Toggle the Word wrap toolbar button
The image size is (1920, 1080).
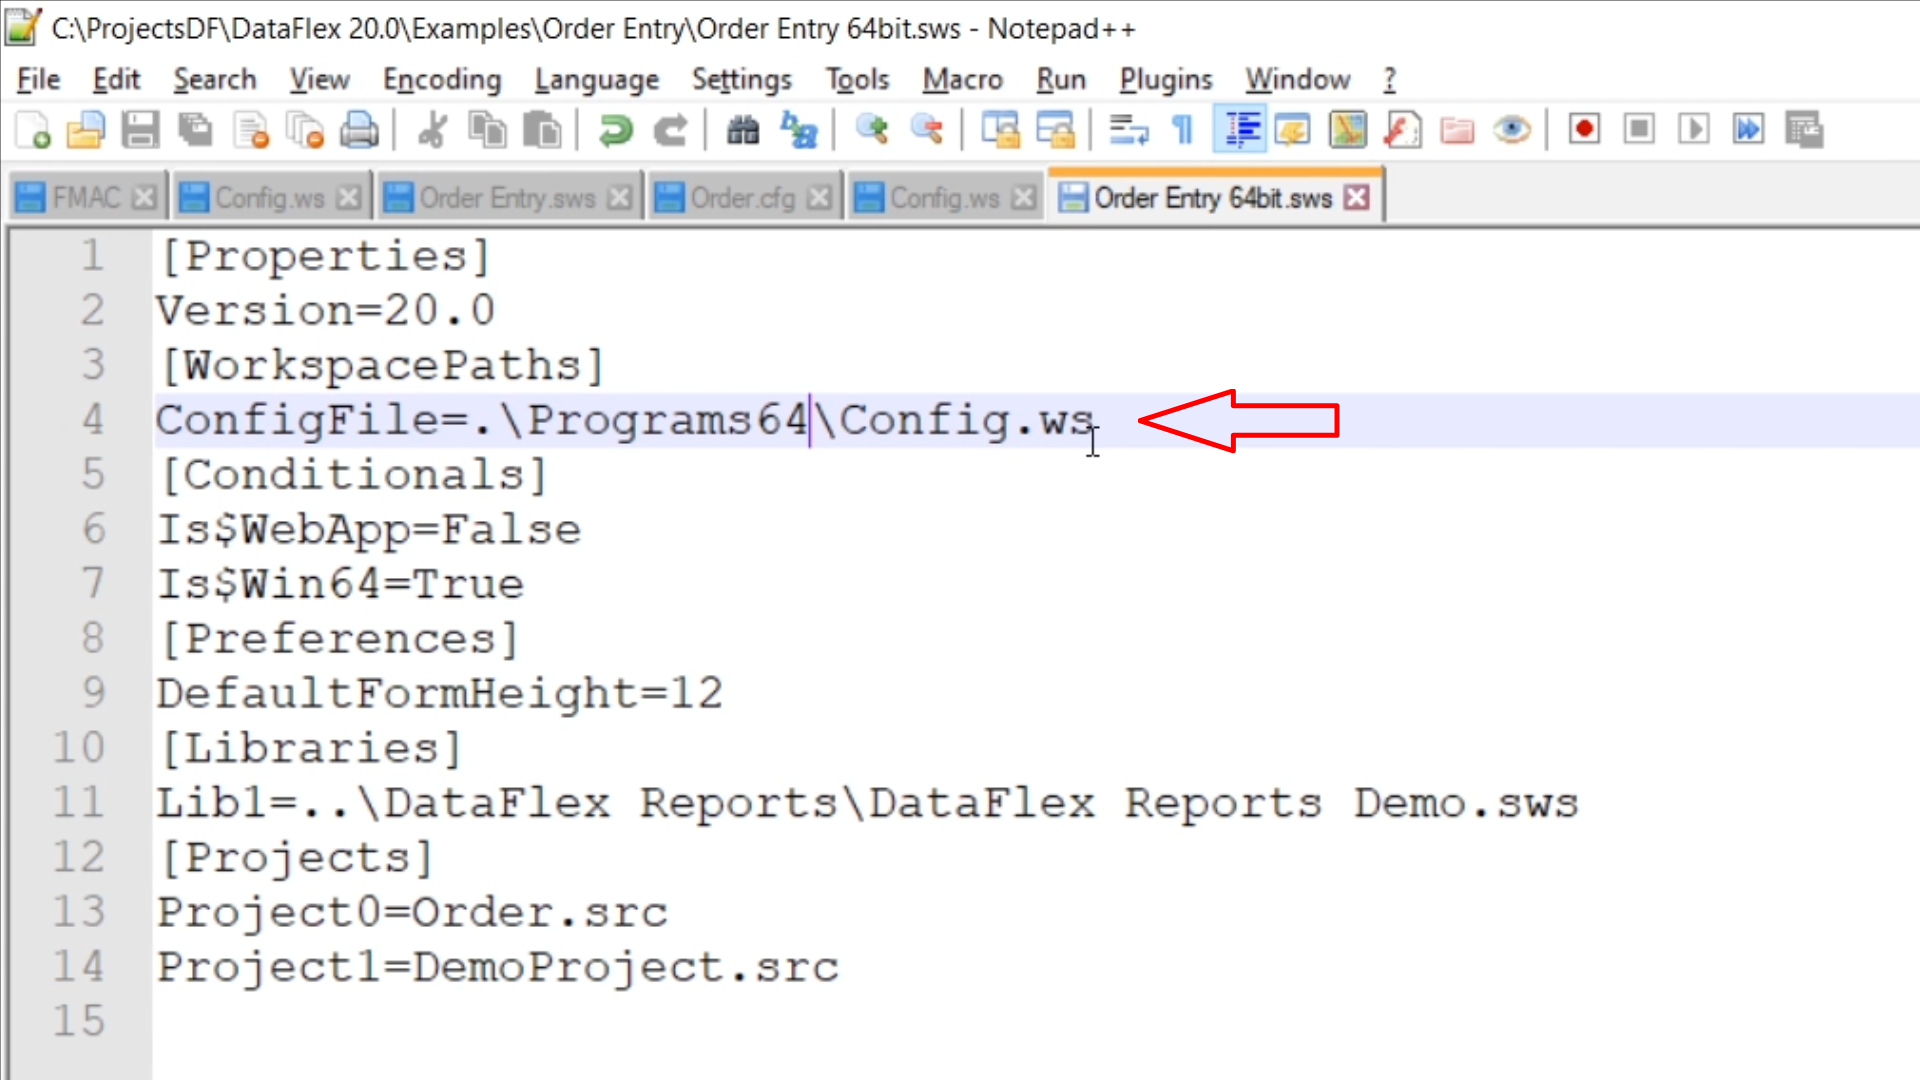[x=1128, y=130]
